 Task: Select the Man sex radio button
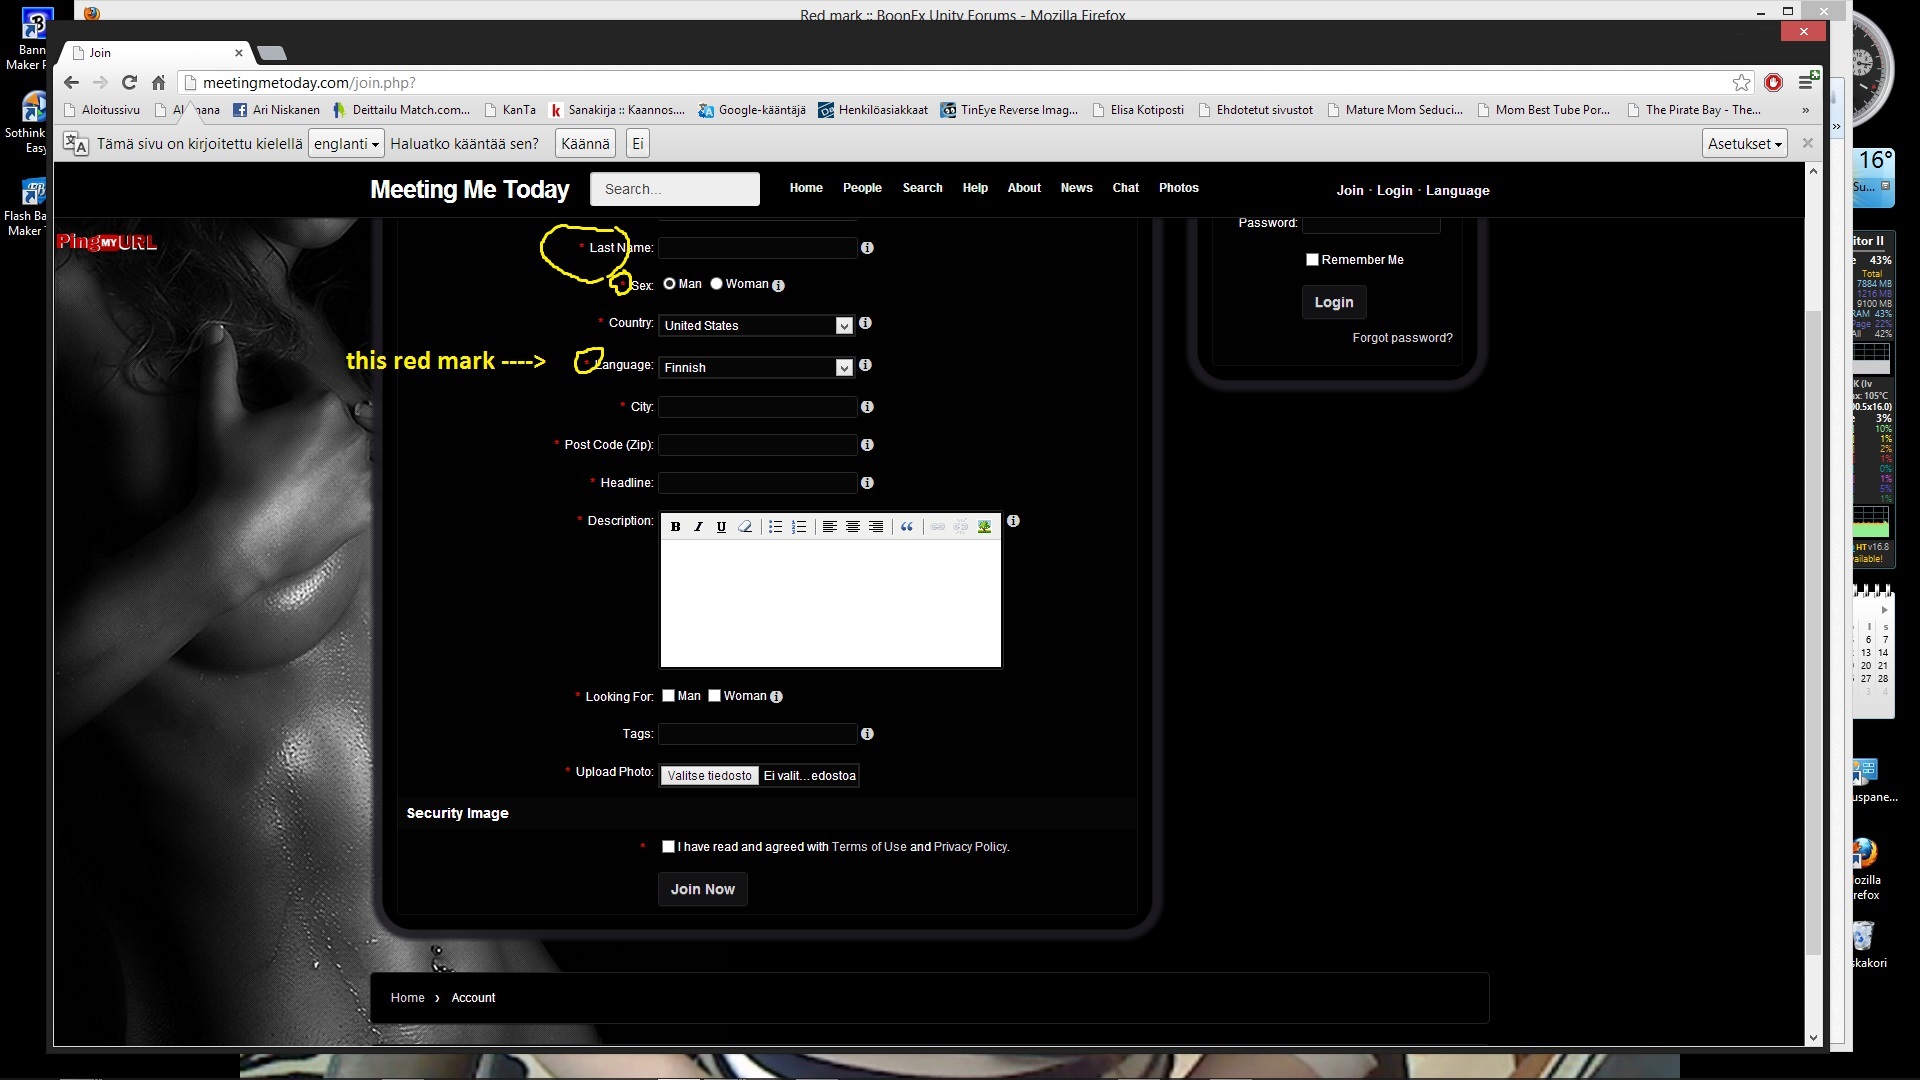tap(669, 284)
